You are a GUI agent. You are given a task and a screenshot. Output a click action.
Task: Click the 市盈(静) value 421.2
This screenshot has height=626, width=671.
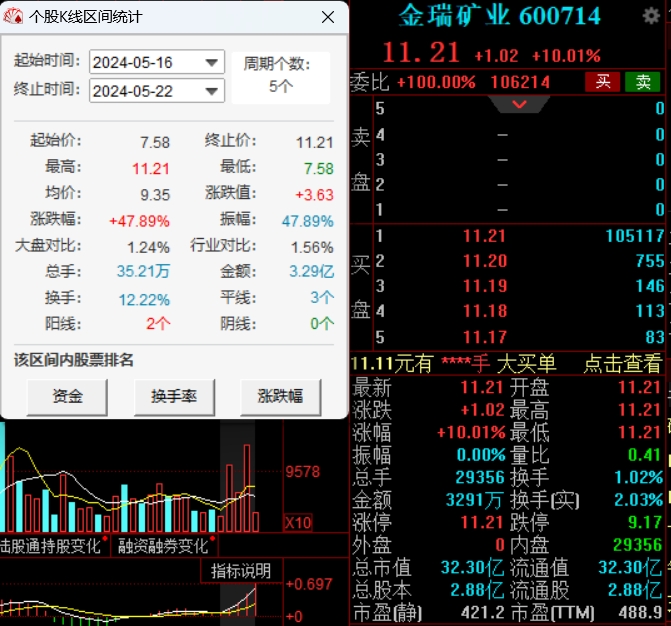tap(483, 613)
